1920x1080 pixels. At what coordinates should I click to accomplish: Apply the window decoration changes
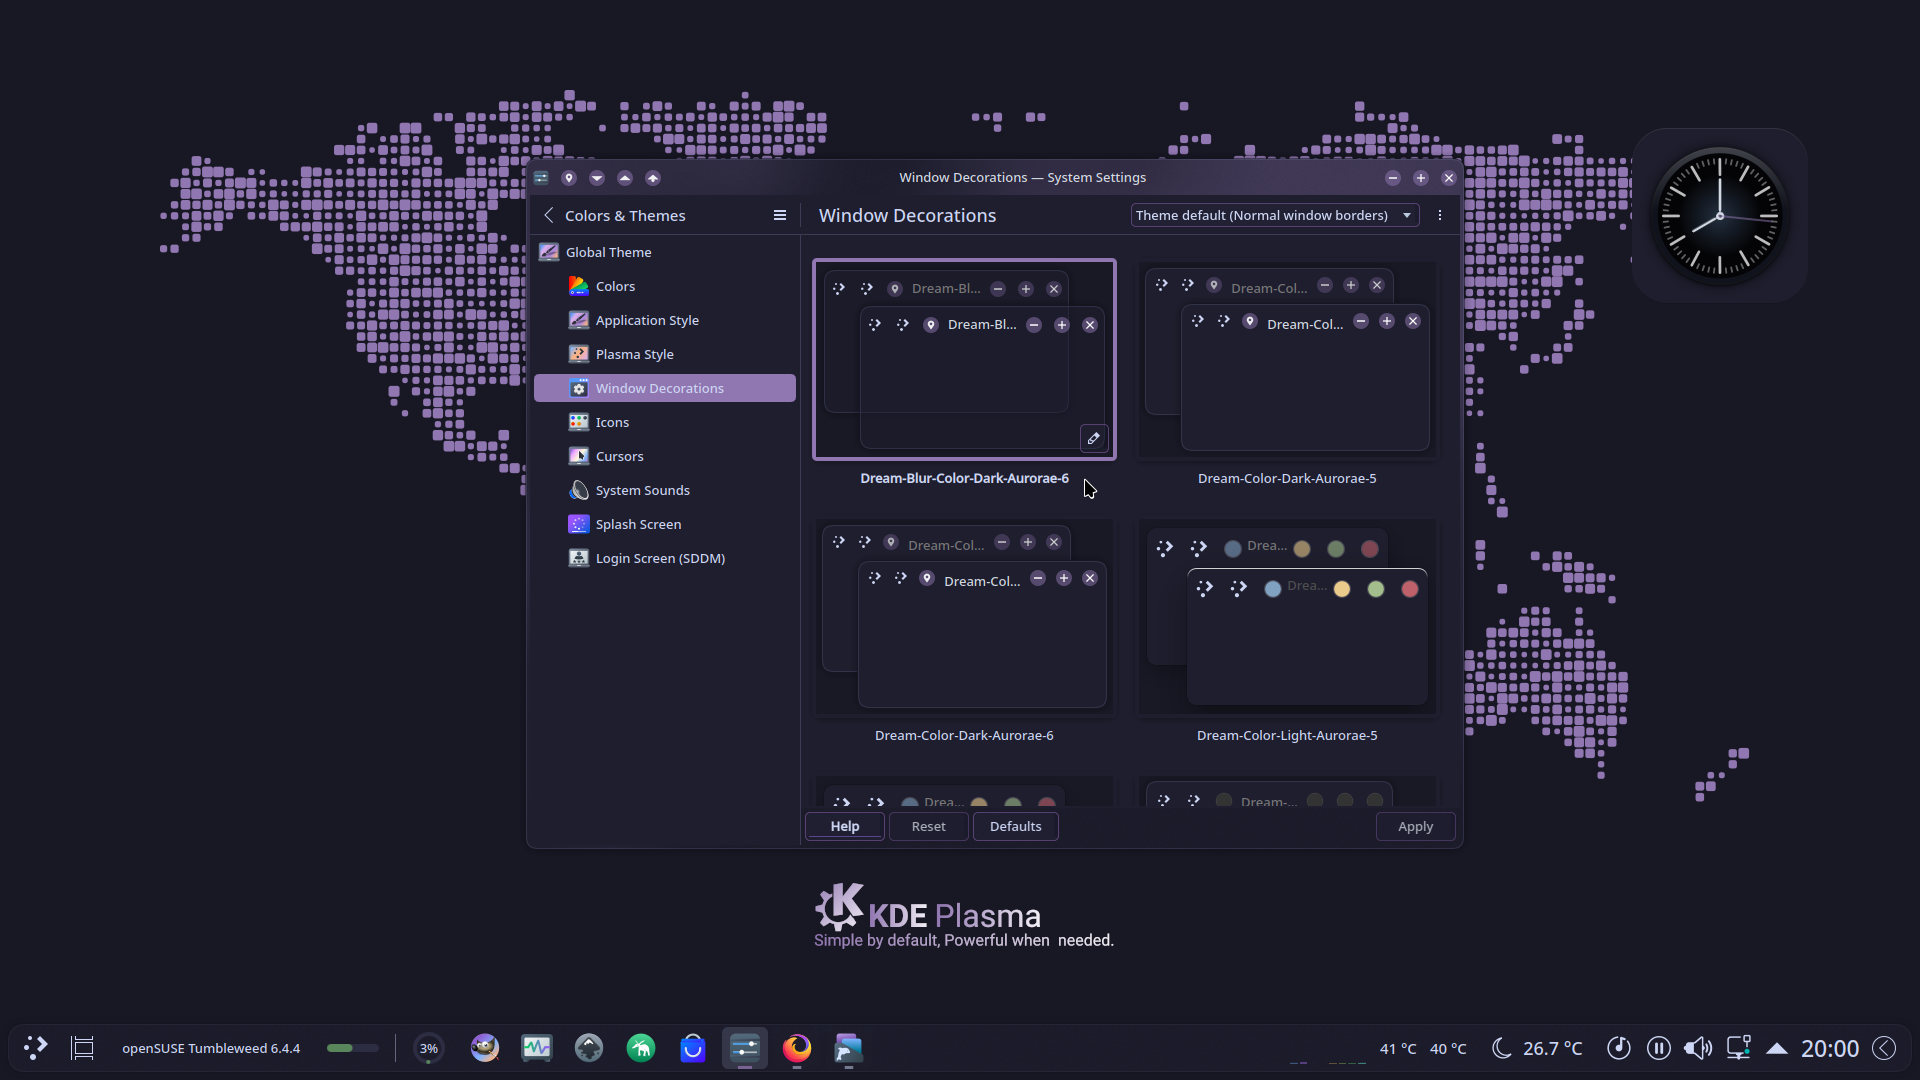tap(1415, 826)
